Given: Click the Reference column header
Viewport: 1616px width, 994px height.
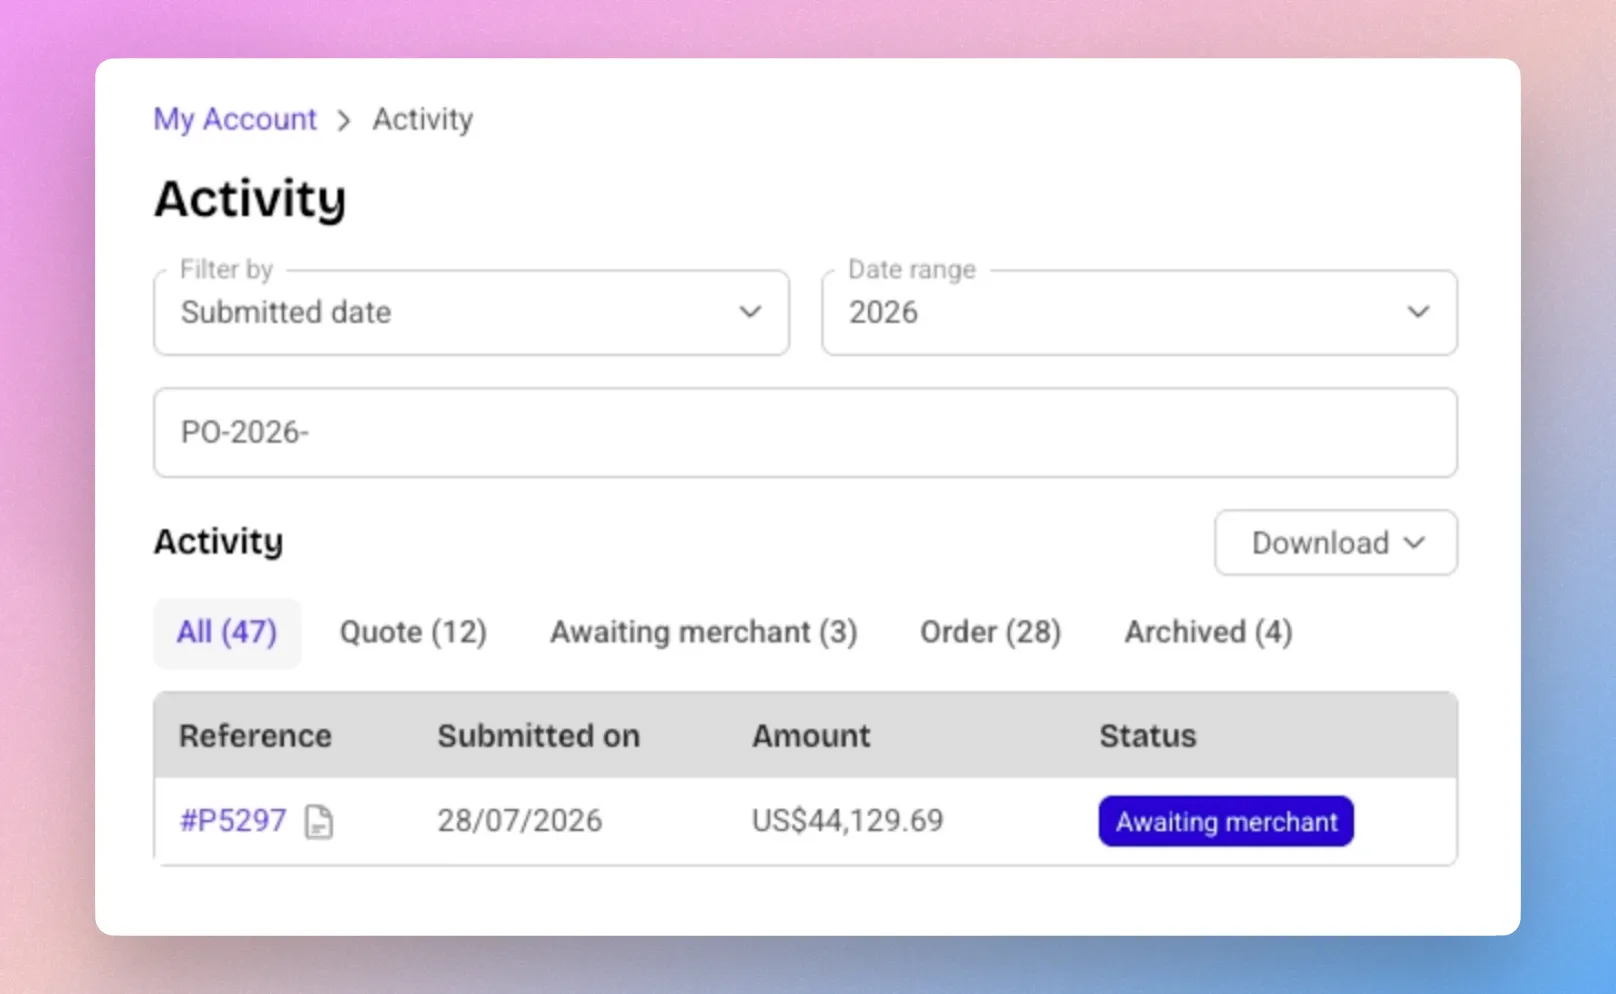Looking at the screenshot, I should tap(255, 736).
